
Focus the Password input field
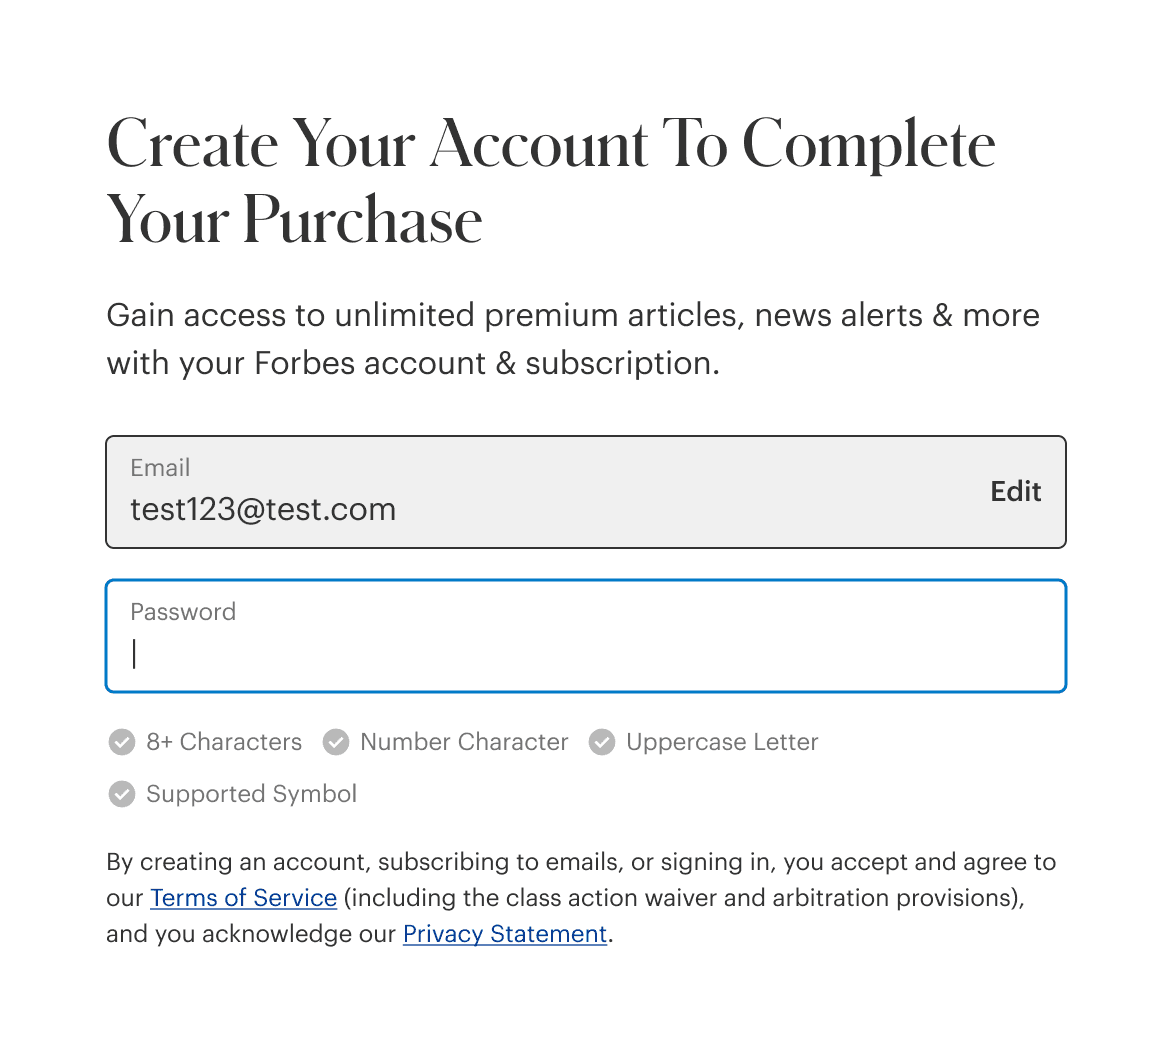[x=586, y=636]
